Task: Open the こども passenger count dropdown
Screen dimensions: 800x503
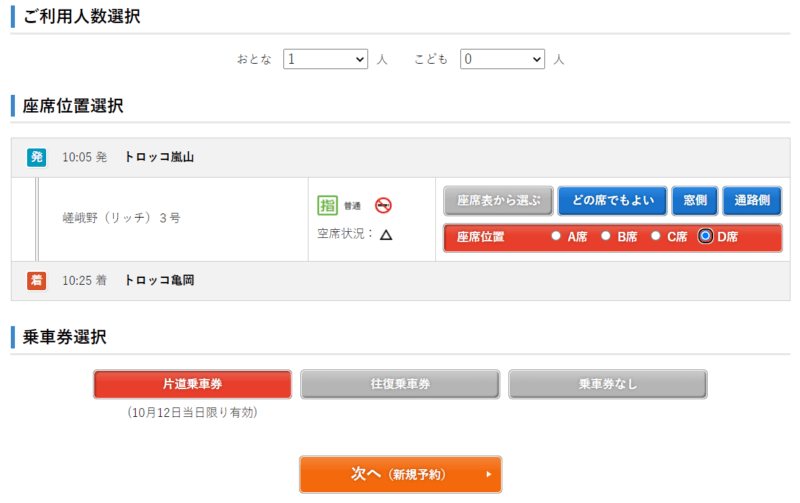Action: pos(503,59)
